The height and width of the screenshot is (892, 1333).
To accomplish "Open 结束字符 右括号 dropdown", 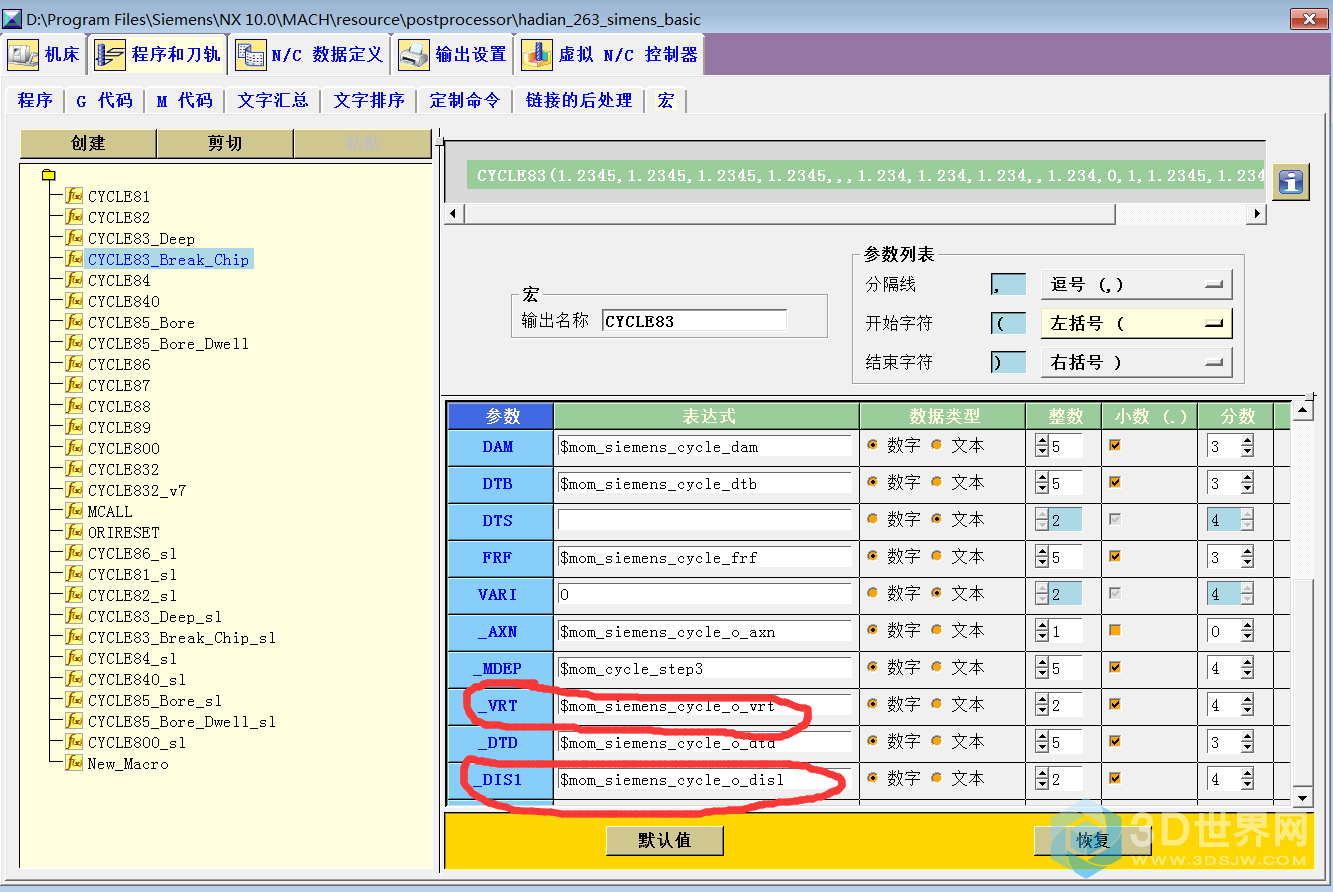I will coord(1136,363).
